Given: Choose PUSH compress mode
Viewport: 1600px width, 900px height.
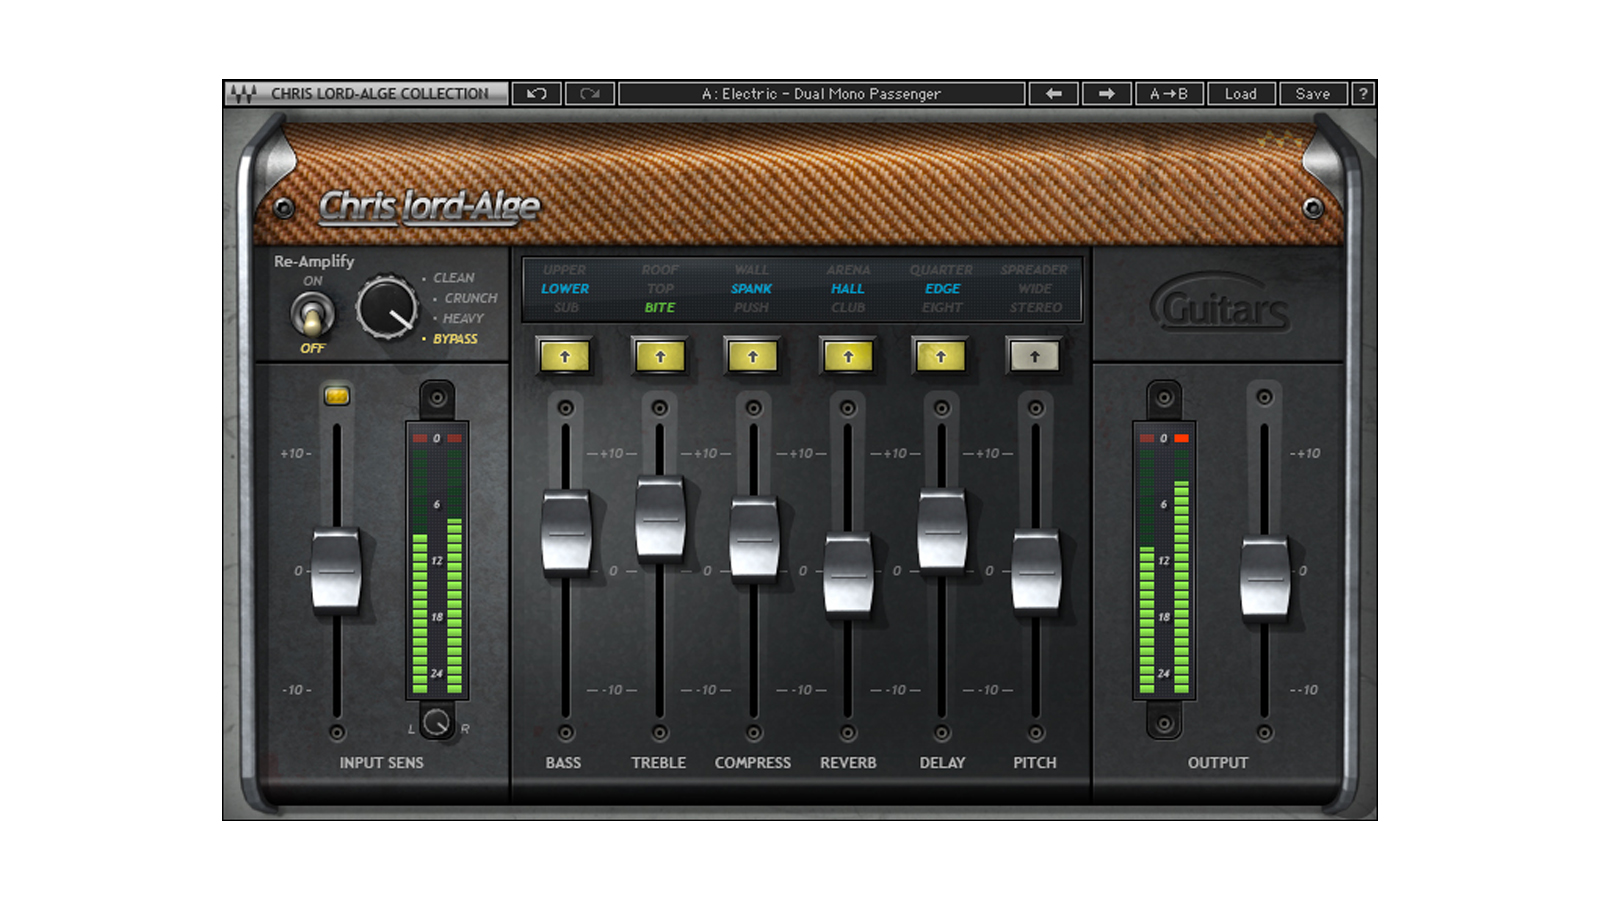Looking at the screenshot, I should [751, 308].
